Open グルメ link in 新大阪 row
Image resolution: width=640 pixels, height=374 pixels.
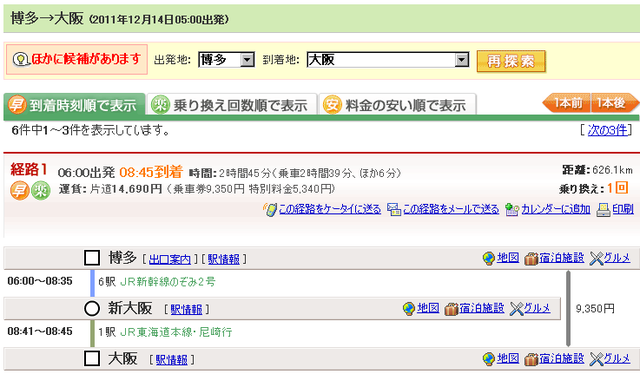point(537,308)
